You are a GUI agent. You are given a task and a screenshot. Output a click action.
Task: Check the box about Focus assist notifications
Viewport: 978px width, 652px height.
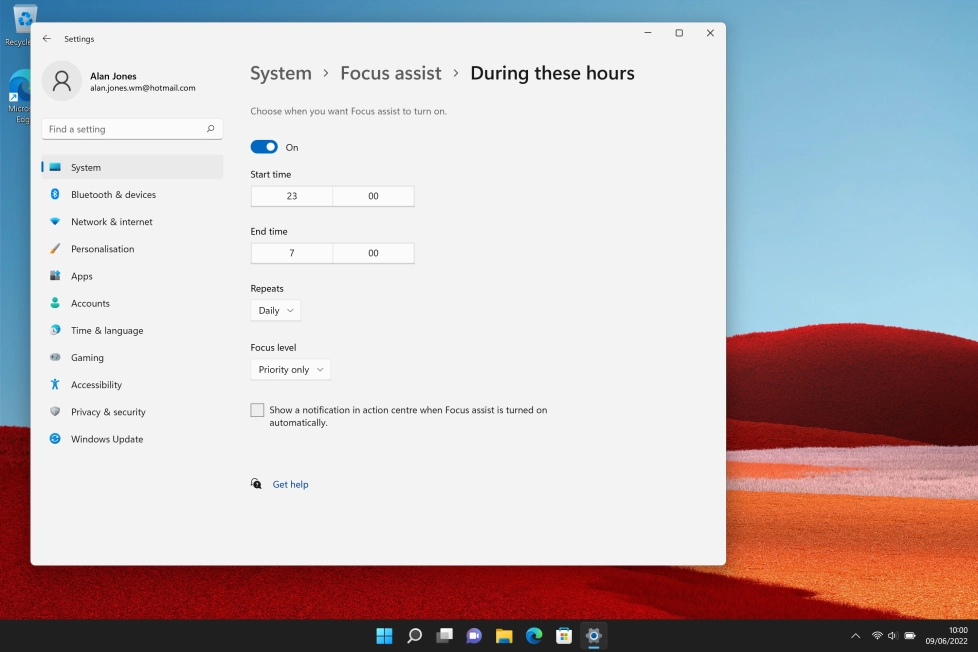click(257, 410)
